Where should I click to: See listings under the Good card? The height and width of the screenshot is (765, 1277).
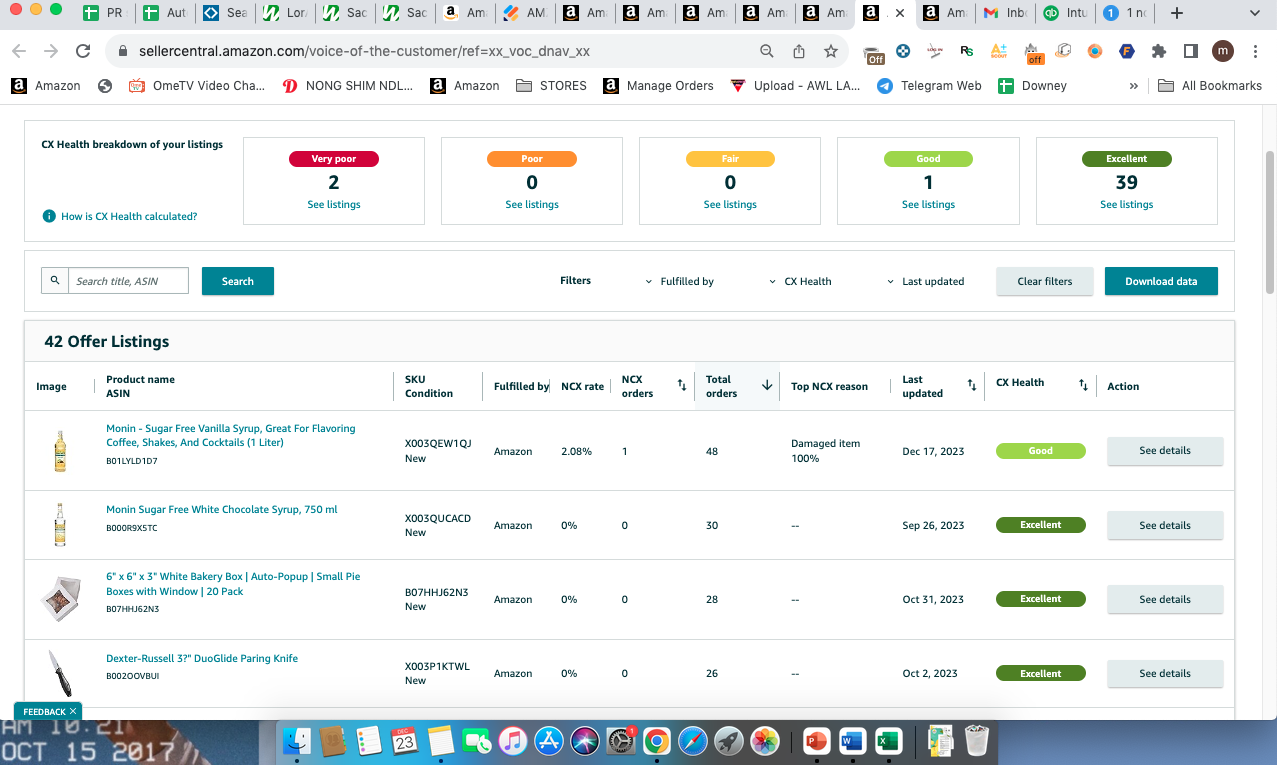(928, 204)
